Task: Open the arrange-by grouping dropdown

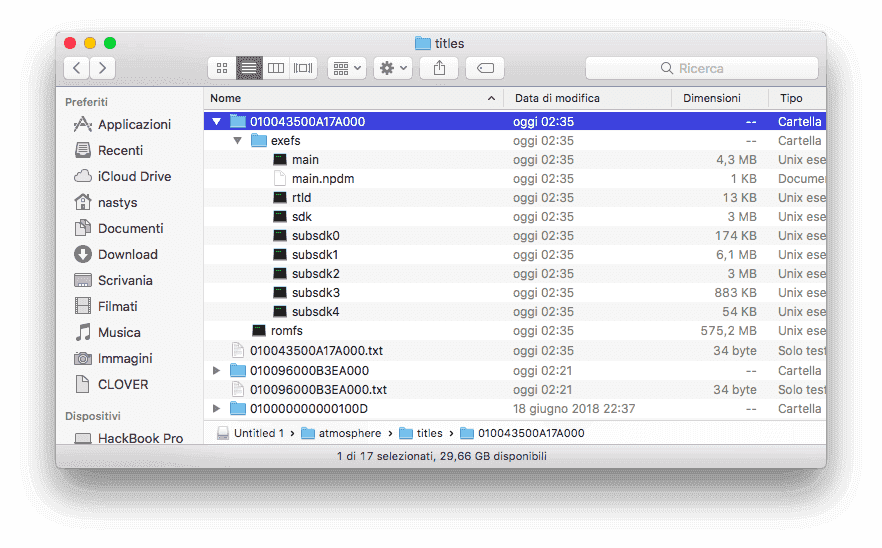Action: [x=347, y=68]
